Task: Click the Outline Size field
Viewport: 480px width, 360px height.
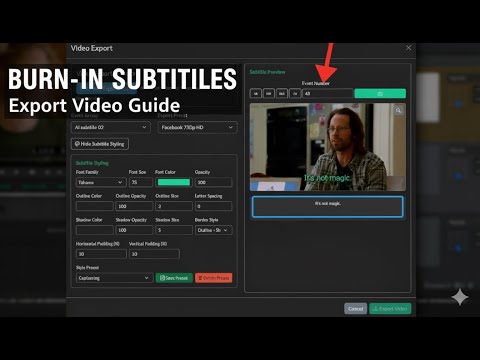Action: (174, 206)
